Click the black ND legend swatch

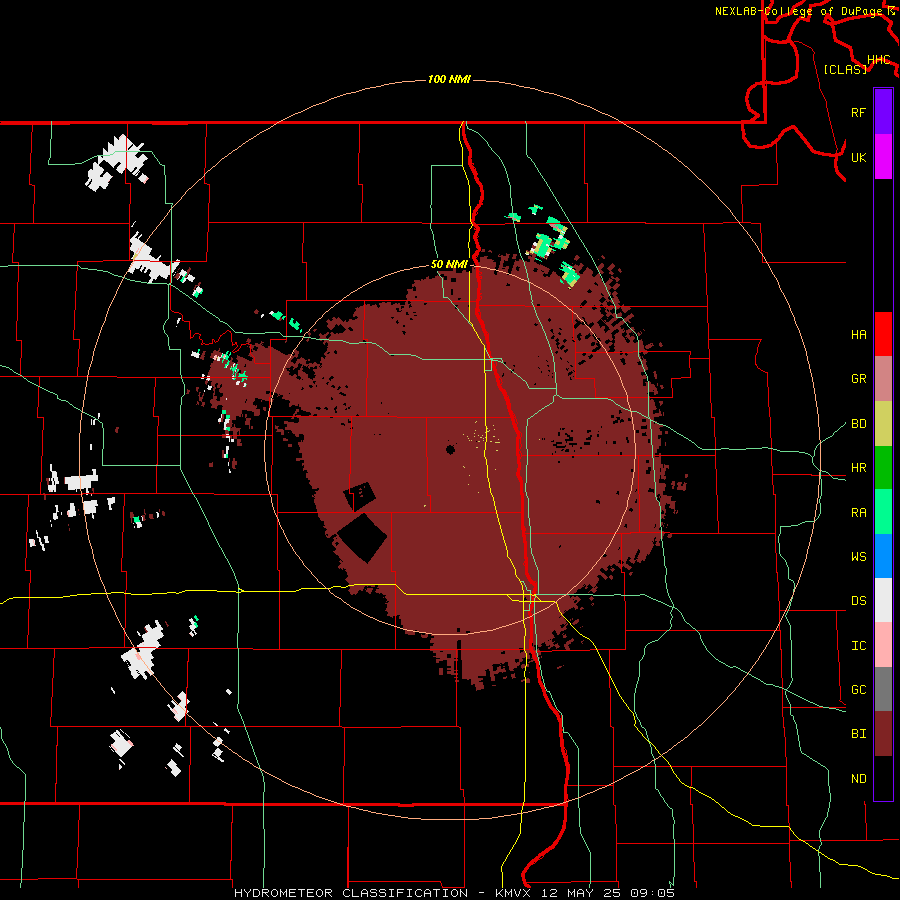click(x=883, y=778)
